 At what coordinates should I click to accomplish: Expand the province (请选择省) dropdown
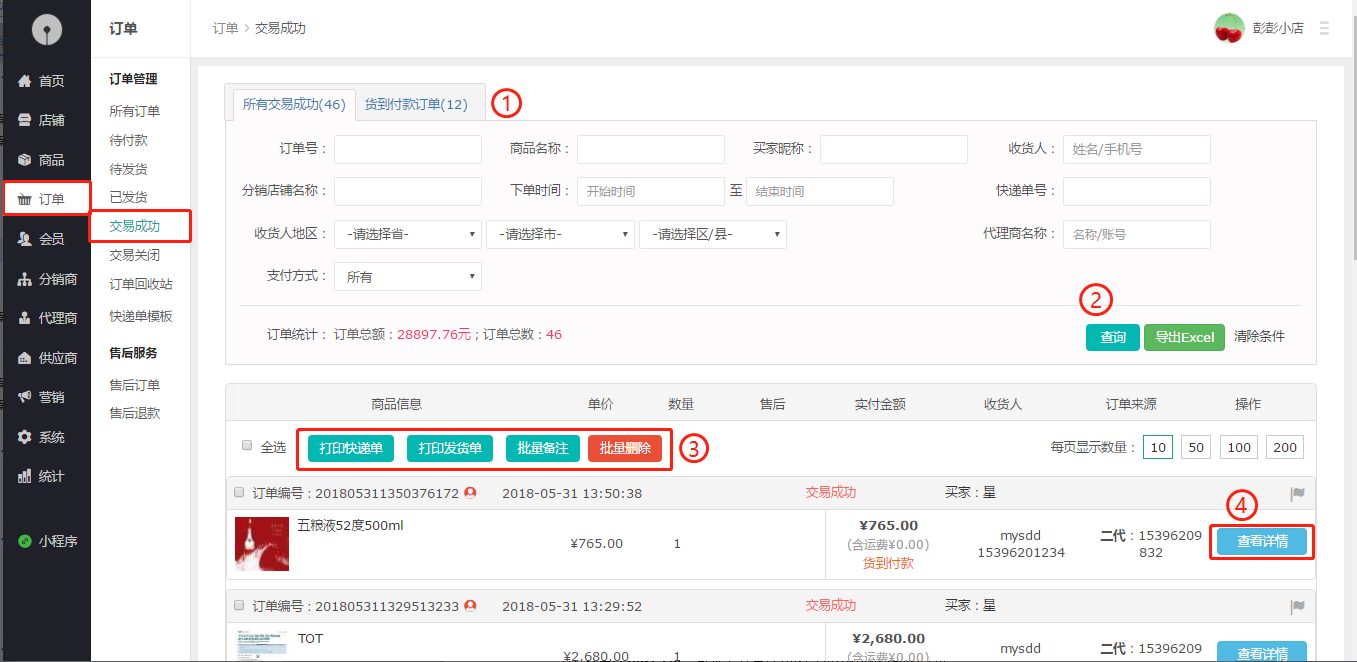(x=408, y=235)
